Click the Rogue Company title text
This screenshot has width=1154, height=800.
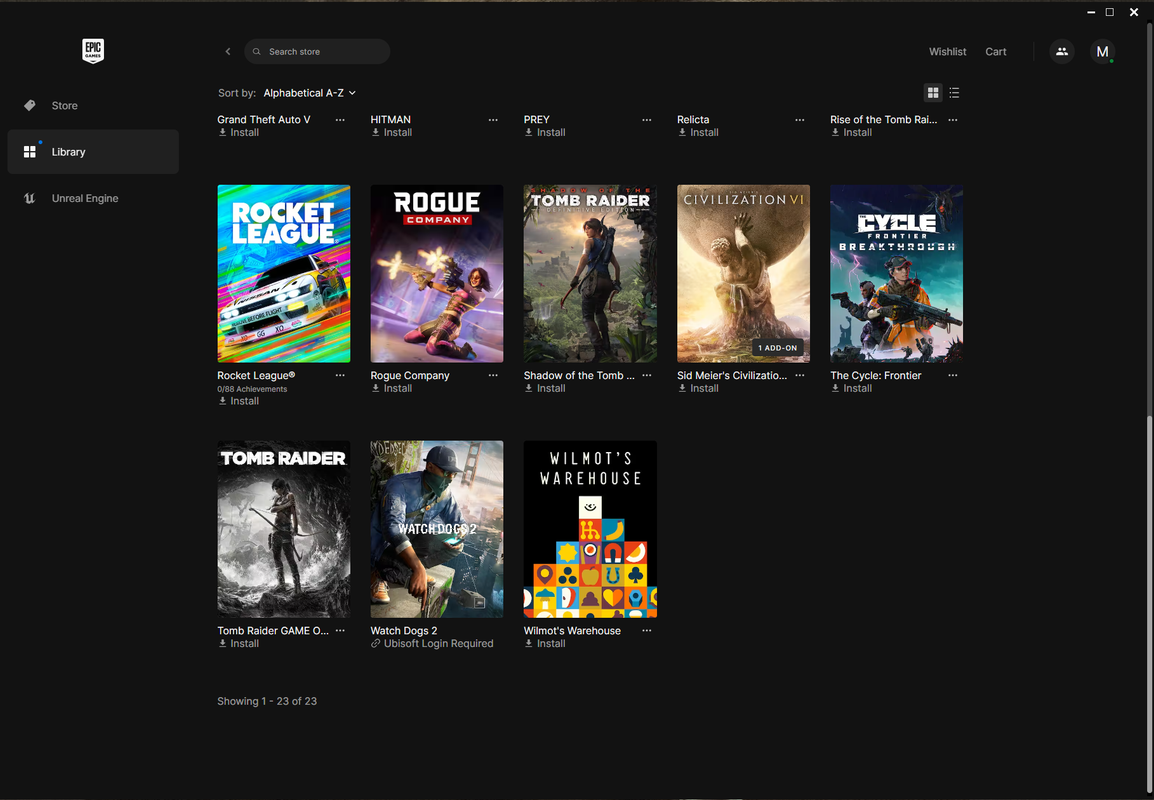[x=410, y=375]
